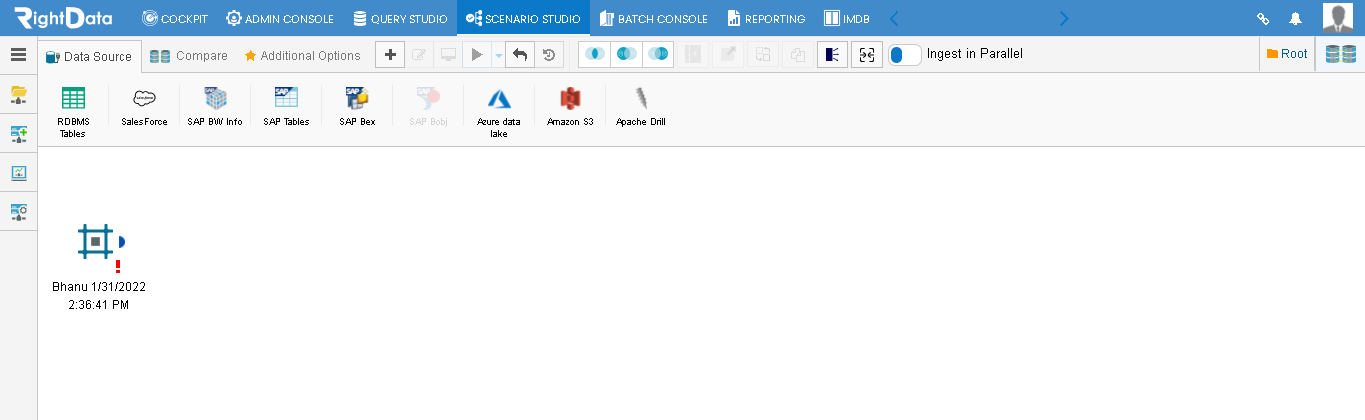1365x420 pixels.
Task: Open the REPORTING section
Action: click(x=766, y=18)
